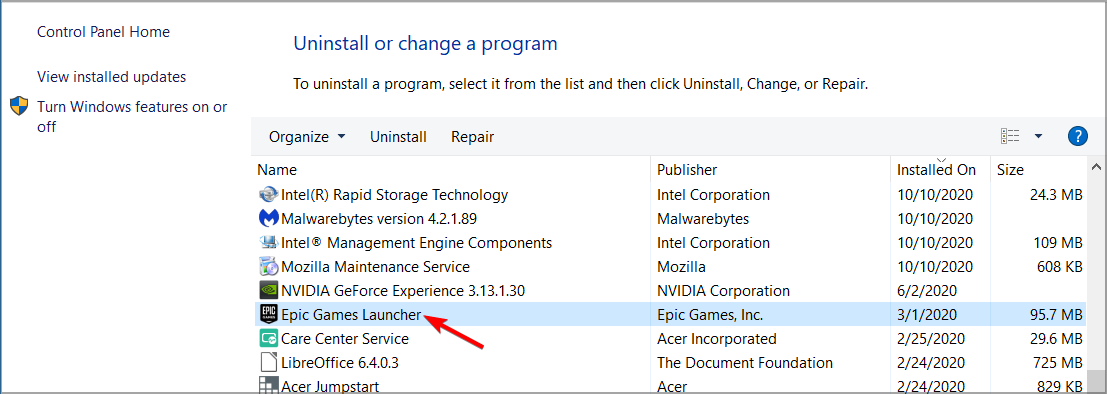Click Repair in the toolbar
The width and height of the screenshot is (1107, 394).
[x=472, y=137]
